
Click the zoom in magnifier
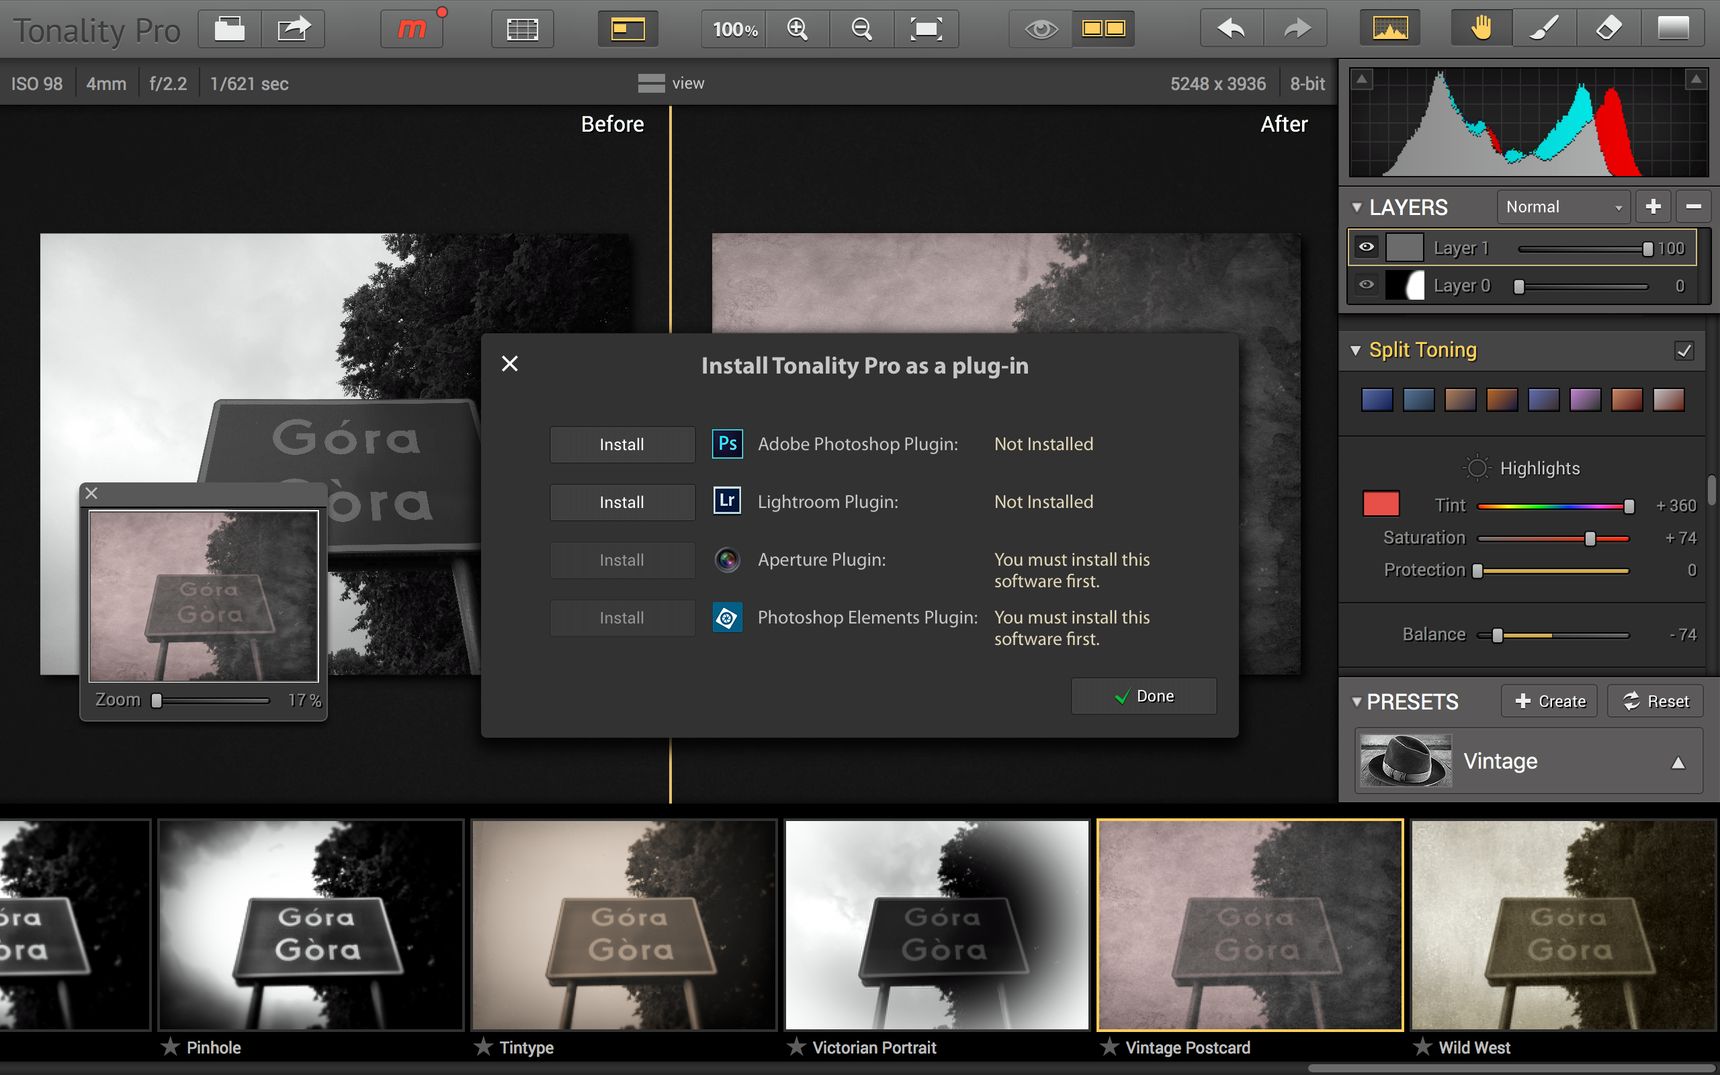[798, 29]
